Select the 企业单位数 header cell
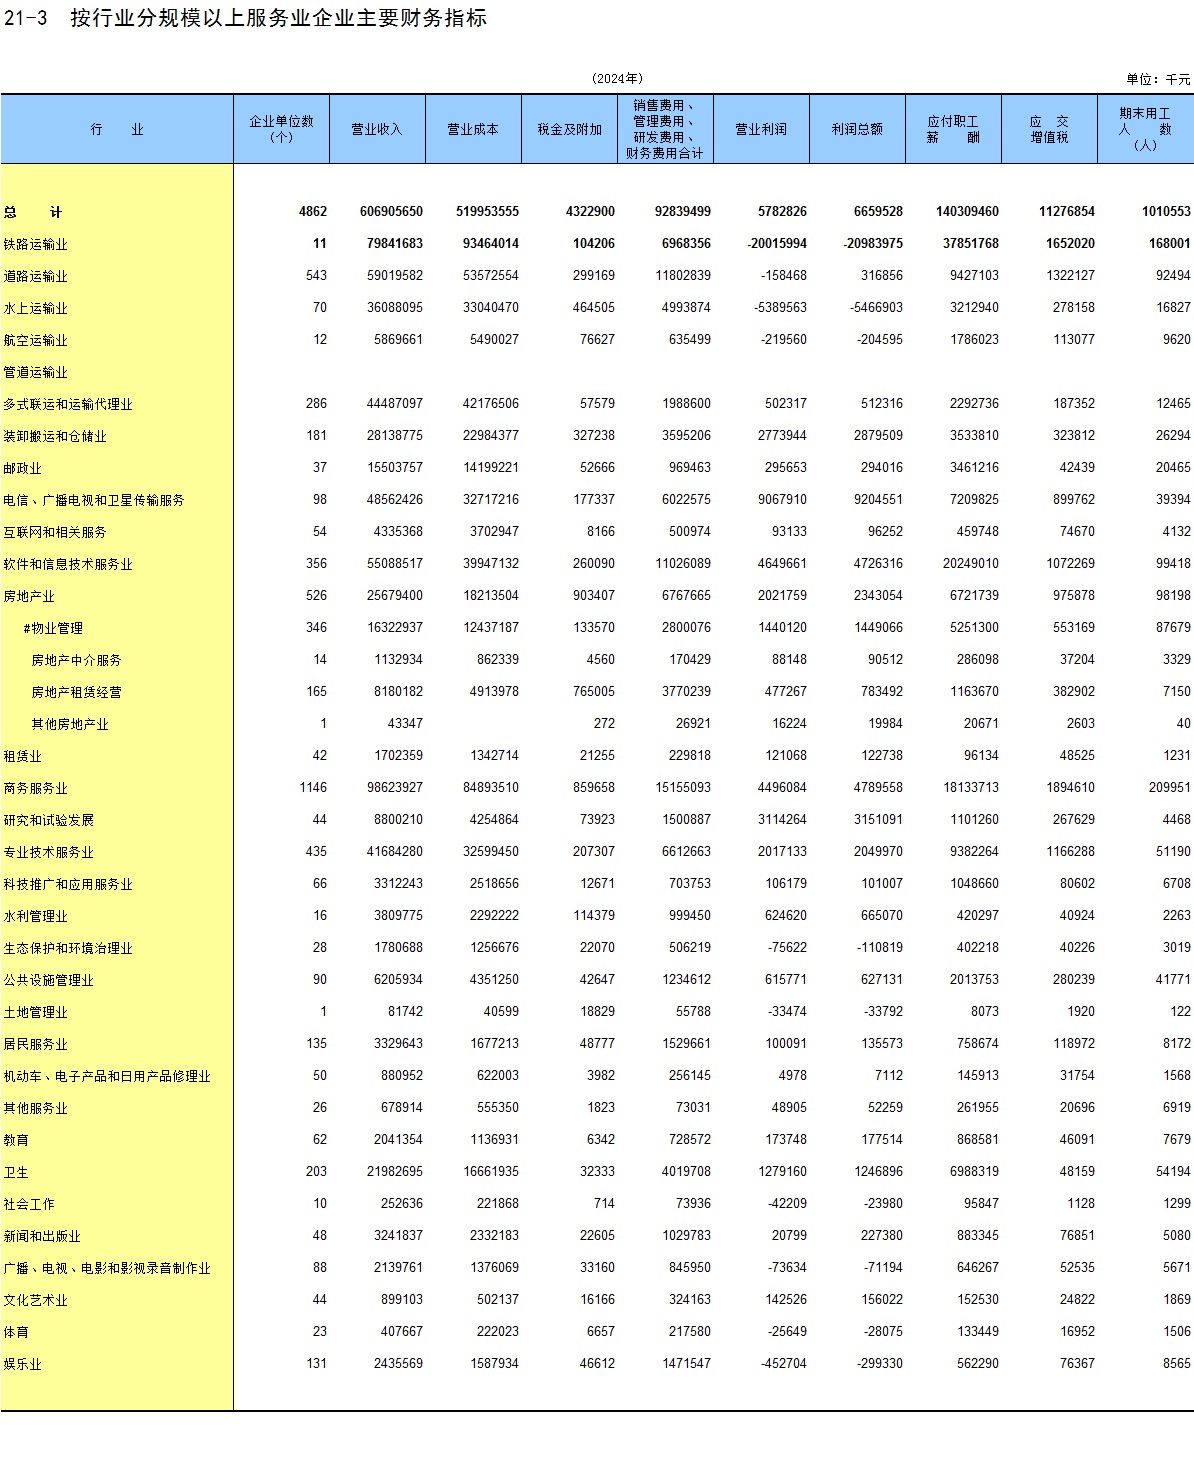This screenshot has width=1194, height=1476. coord(281,129)
